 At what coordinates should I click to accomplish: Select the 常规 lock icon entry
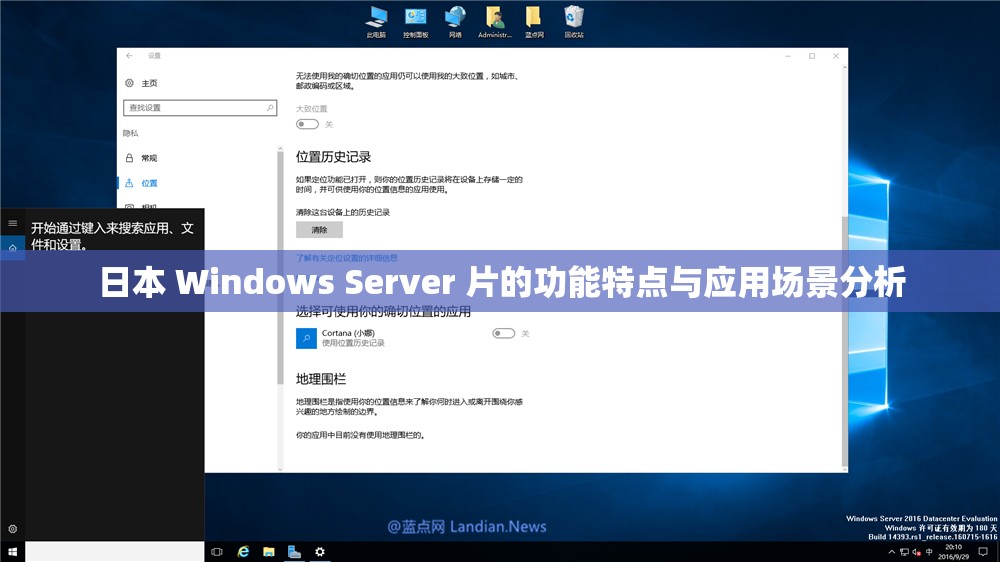tap(129, 158)
